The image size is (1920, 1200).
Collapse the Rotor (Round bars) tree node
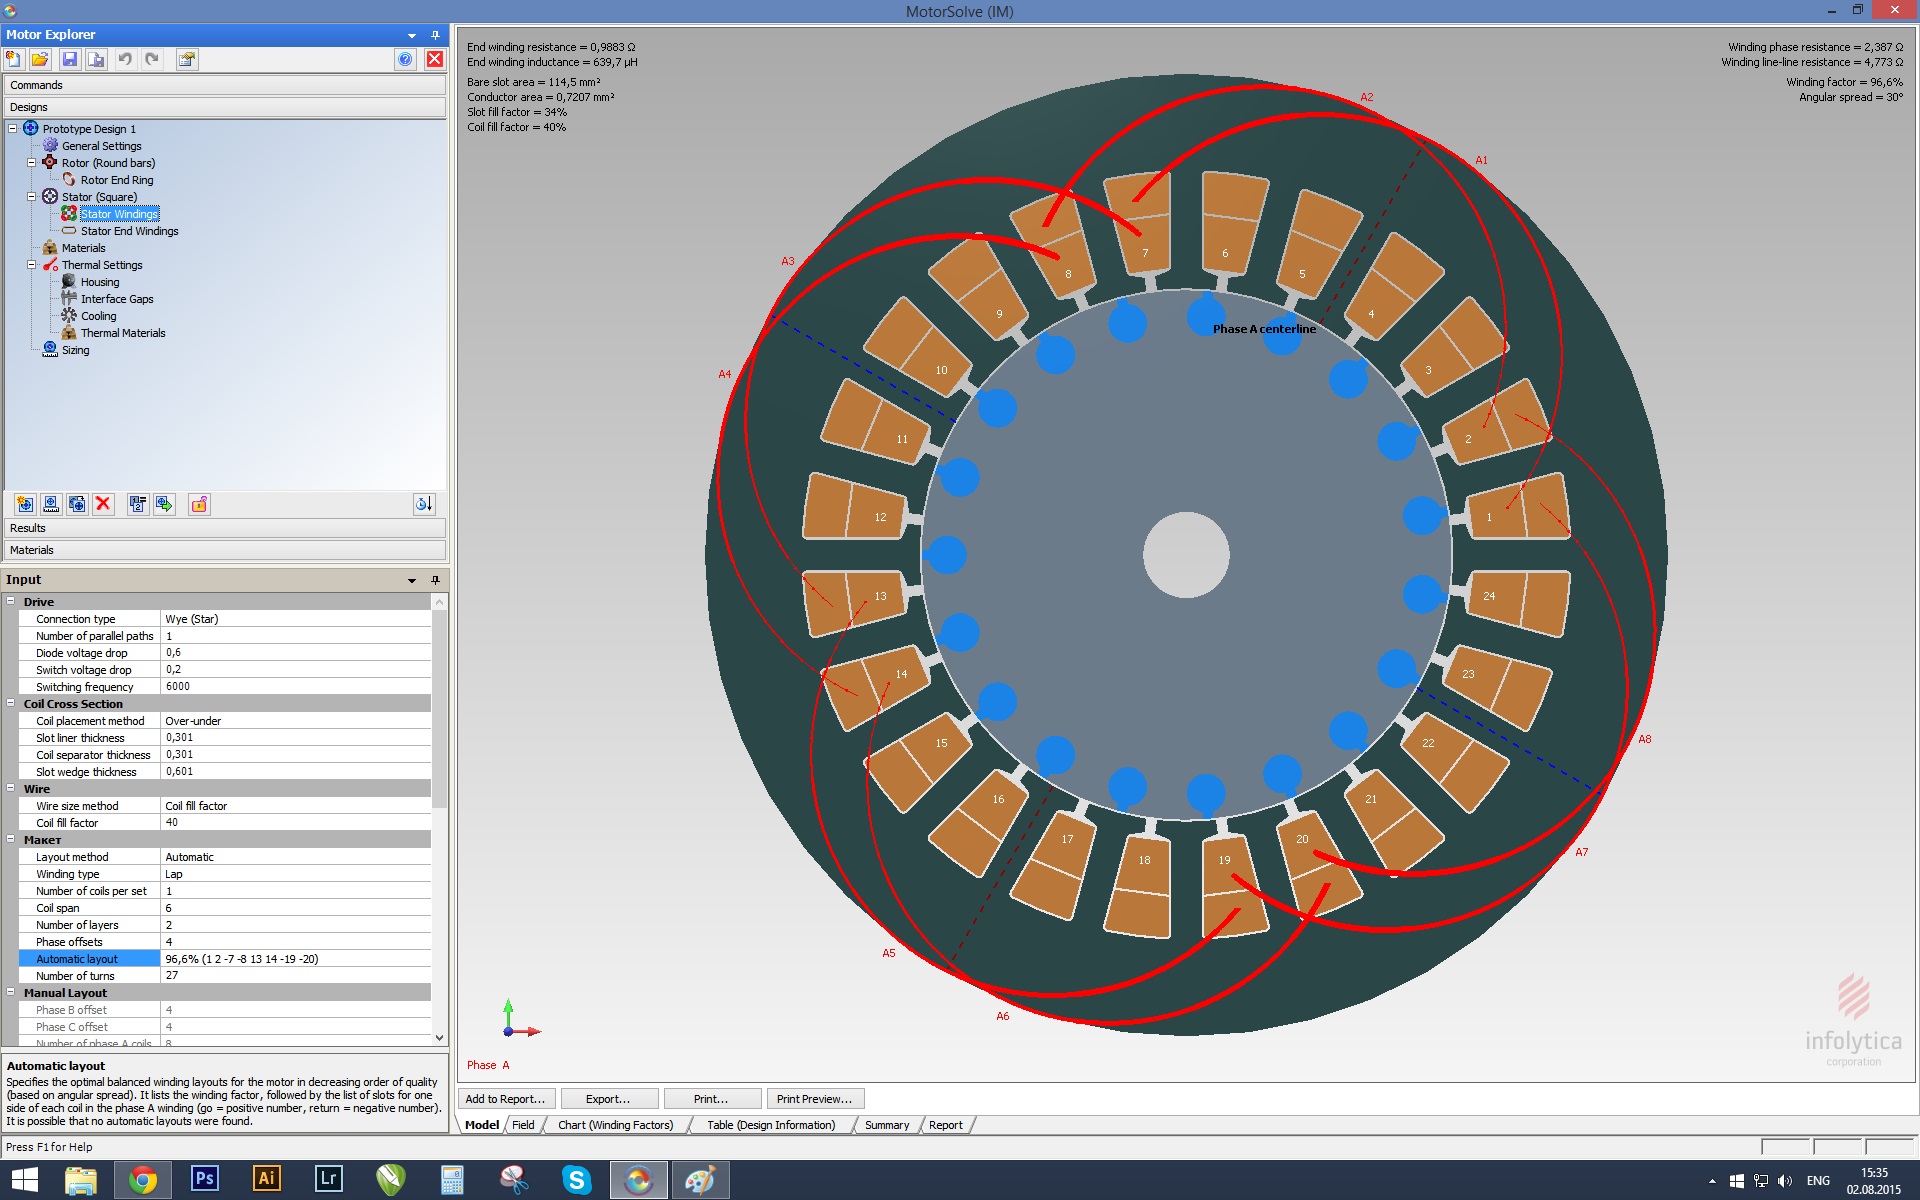31,163
